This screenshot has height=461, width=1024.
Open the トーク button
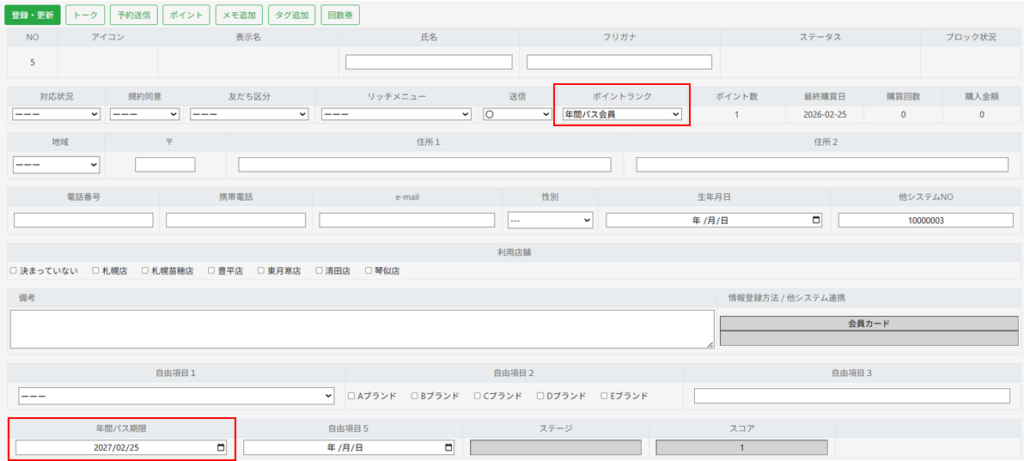(x=84, y=15)
